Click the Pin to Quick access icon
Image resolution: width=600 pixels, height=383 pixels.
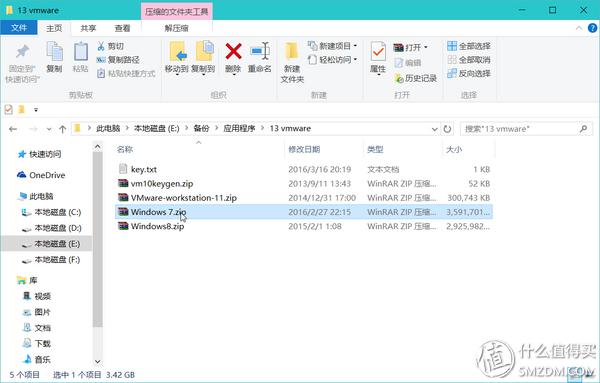(x=23, y=51)
